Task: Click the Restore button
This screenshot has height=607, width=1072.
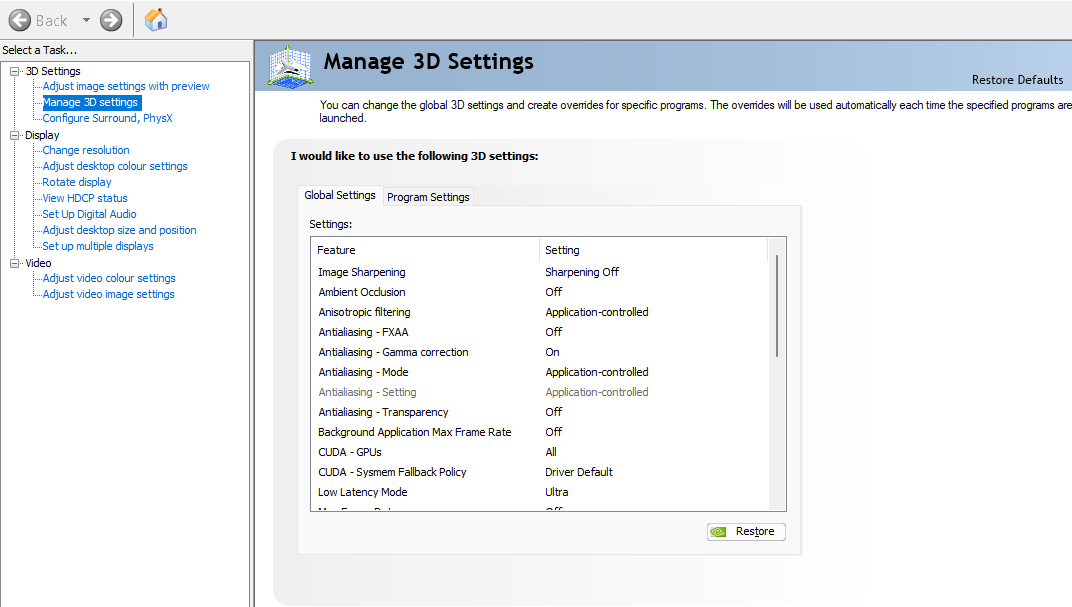Action: pyautogui.click(x=746, y=532)
